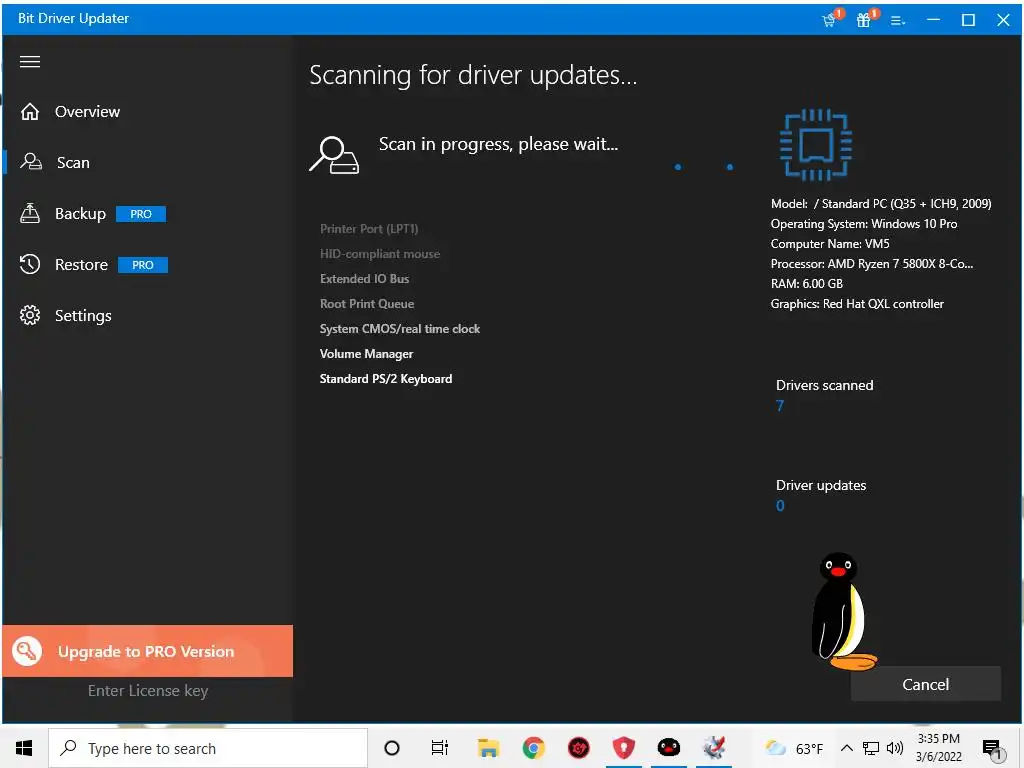Go to the Scan section

pos(73,163)
